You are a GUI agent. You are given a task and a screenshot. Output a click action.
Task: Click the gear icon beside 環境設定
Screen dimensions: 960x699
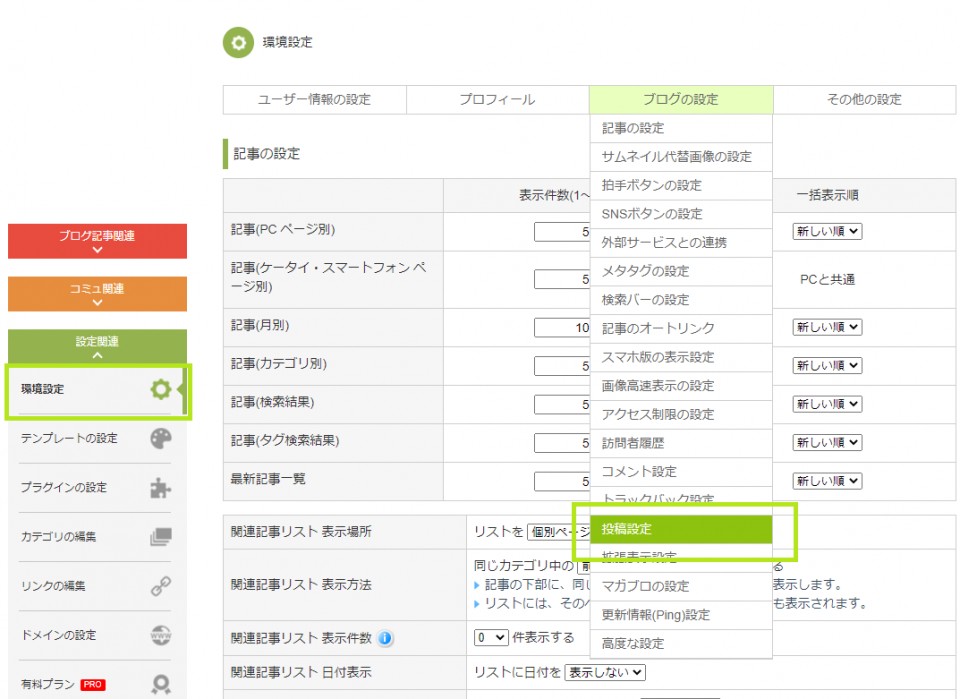point(161,390)
